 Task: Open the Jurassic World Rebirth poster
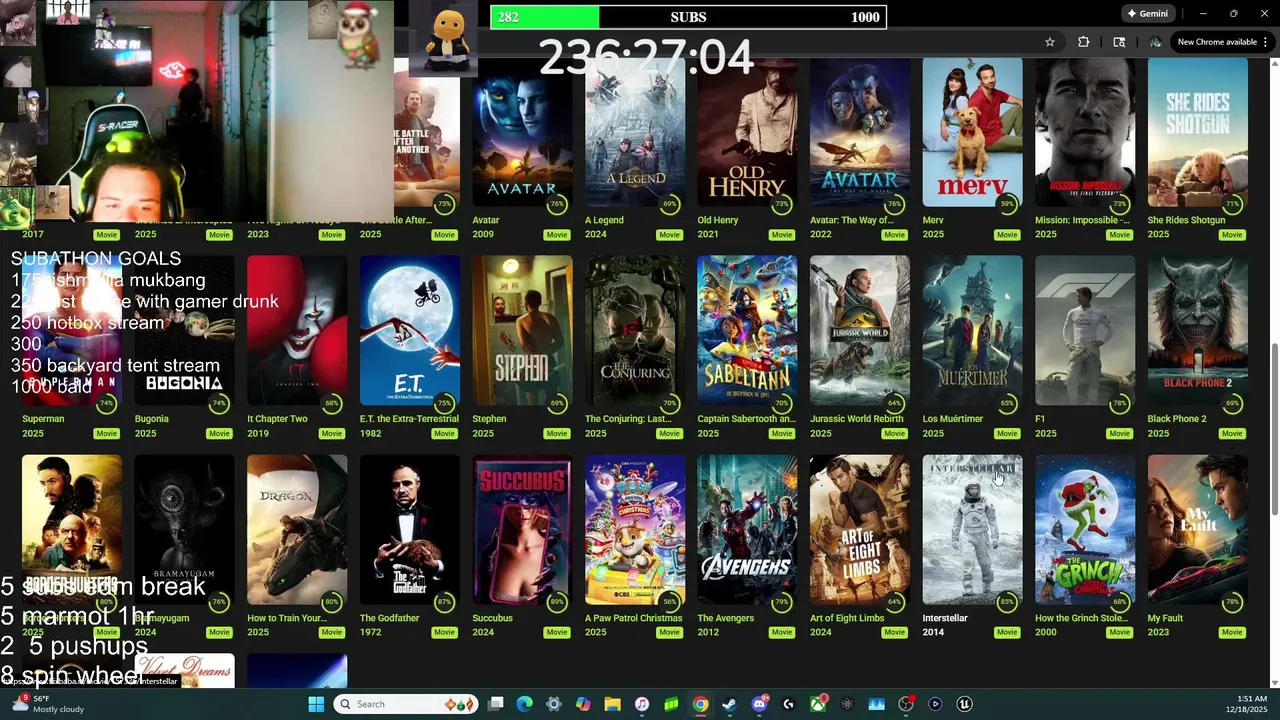click(860, 331)
